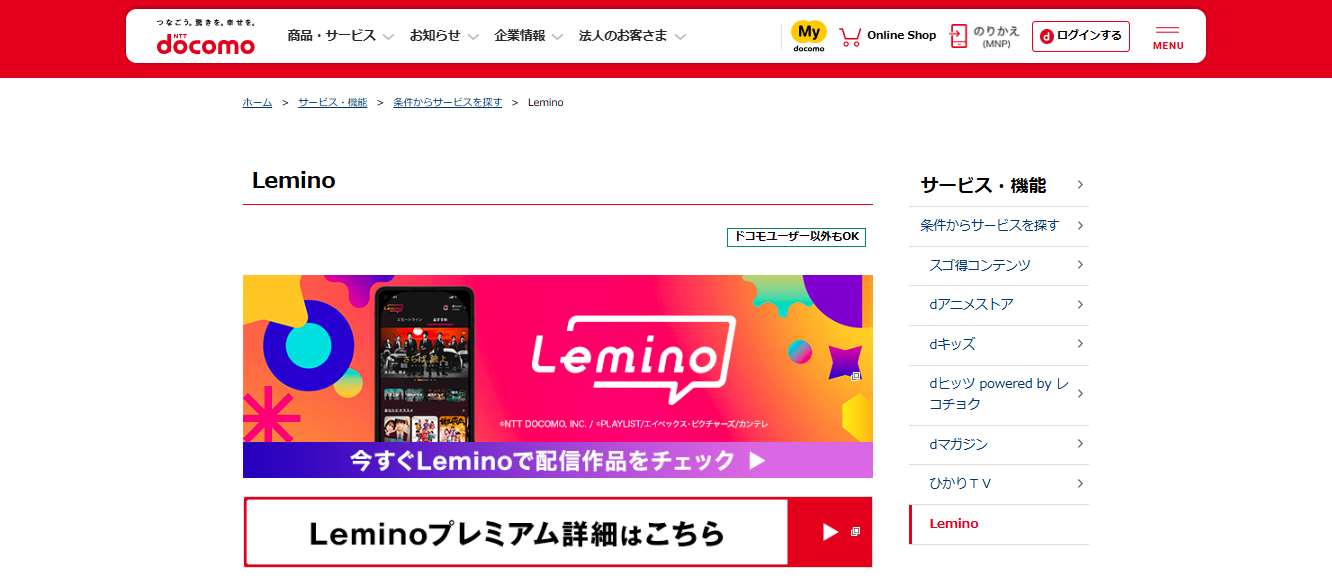Follow the ホーム breadcrumb link
The width and height of the screenshot is (1332, 583).
click(257, 103)
